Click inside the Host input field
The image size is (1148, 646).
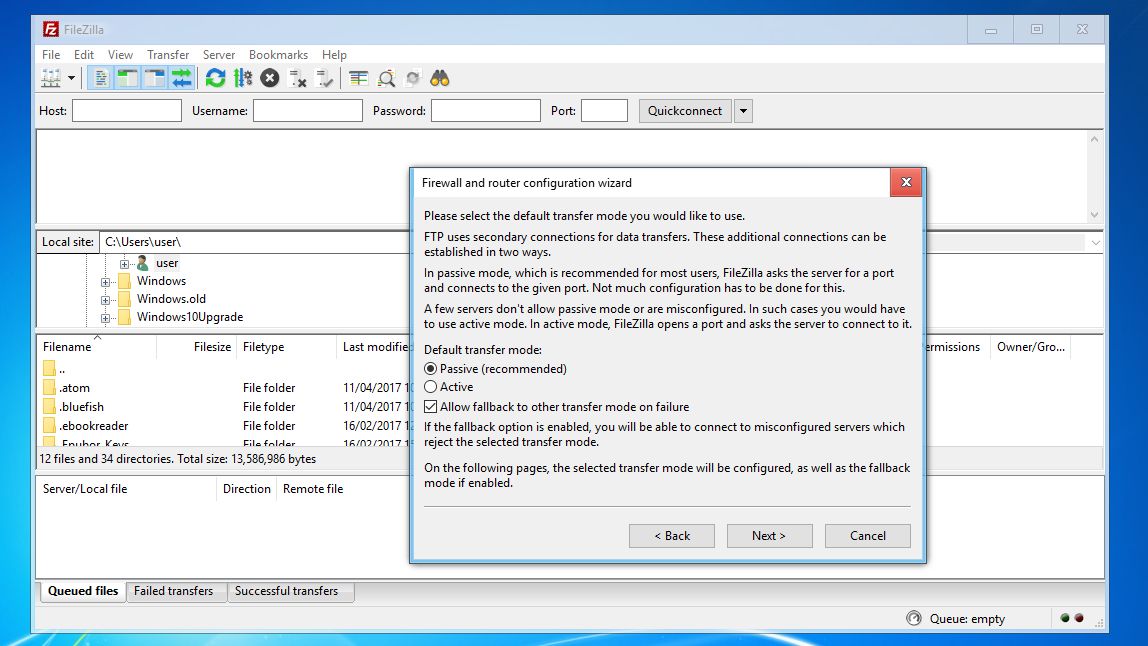pos(126,110)
